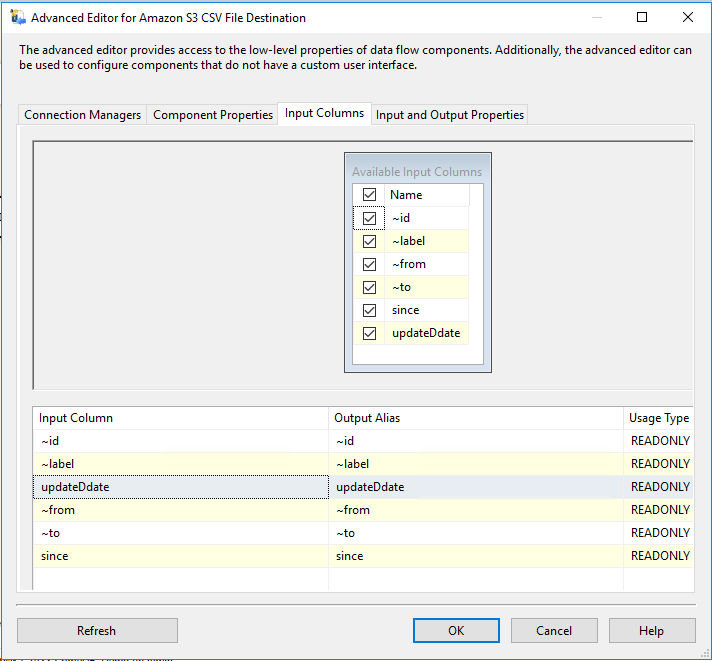This screenshot has height=661, width=712.
Task: Toggle the Name select-all checkbox
Action: click(x=369, y=195)
